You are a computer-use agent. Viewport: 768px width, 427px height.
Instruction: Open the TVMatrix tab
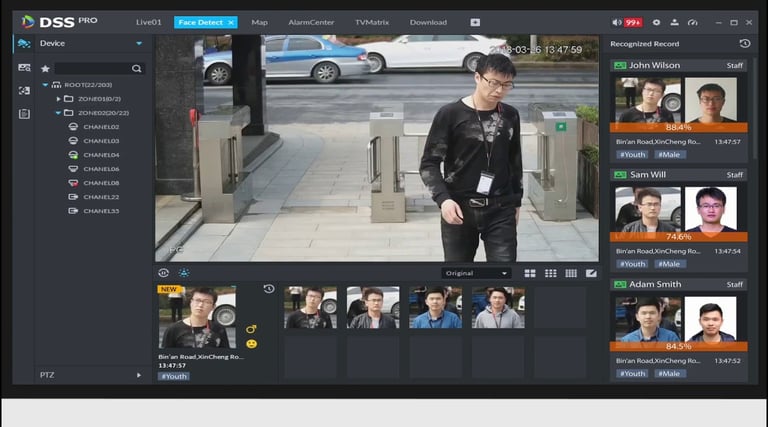372,23
